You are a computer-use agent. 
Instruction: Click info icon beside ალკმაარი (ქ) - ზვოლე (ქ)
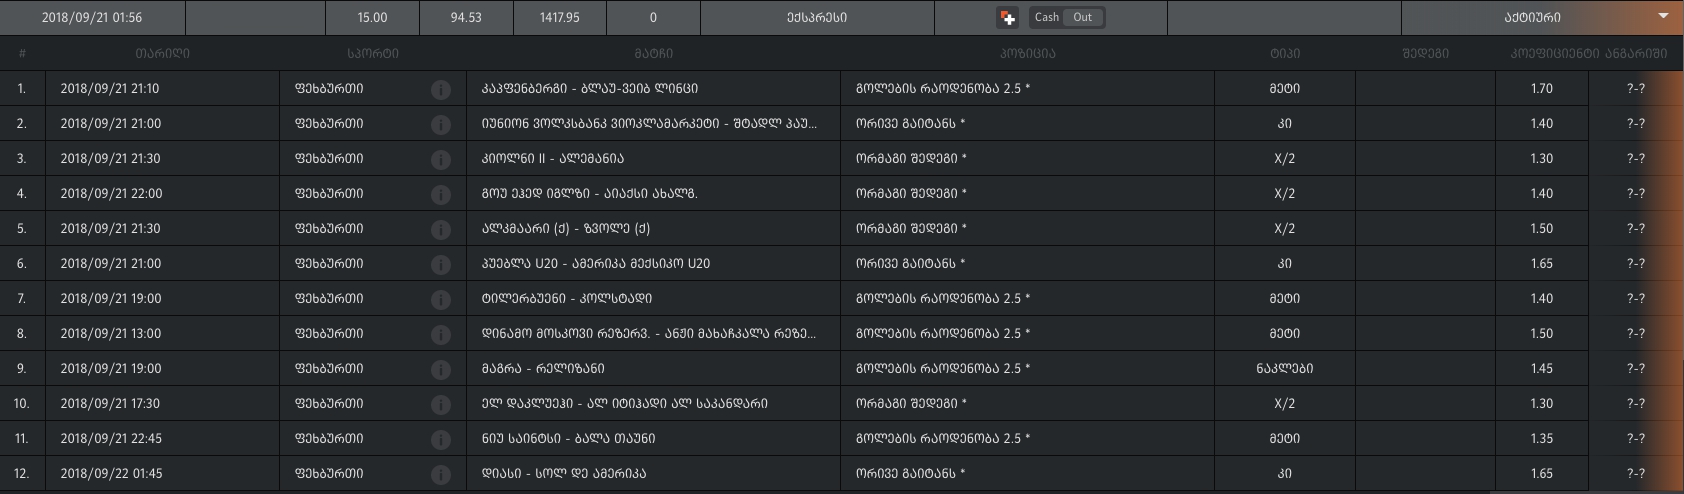tap(440, 229)
